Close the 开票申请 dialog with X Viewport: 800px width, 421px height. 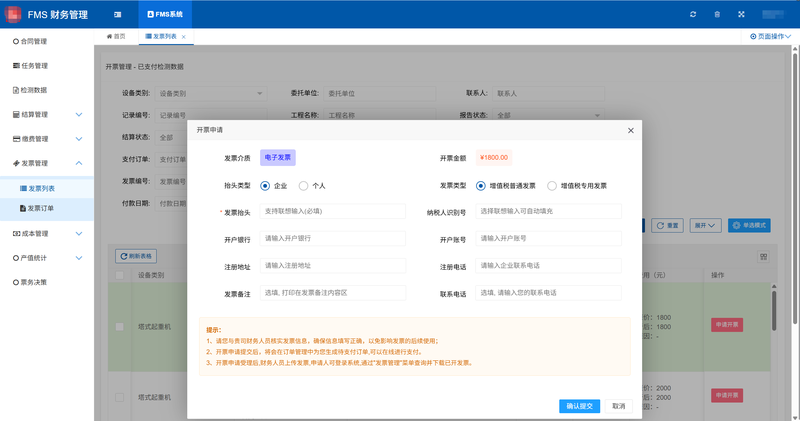(x=631, y=131)
